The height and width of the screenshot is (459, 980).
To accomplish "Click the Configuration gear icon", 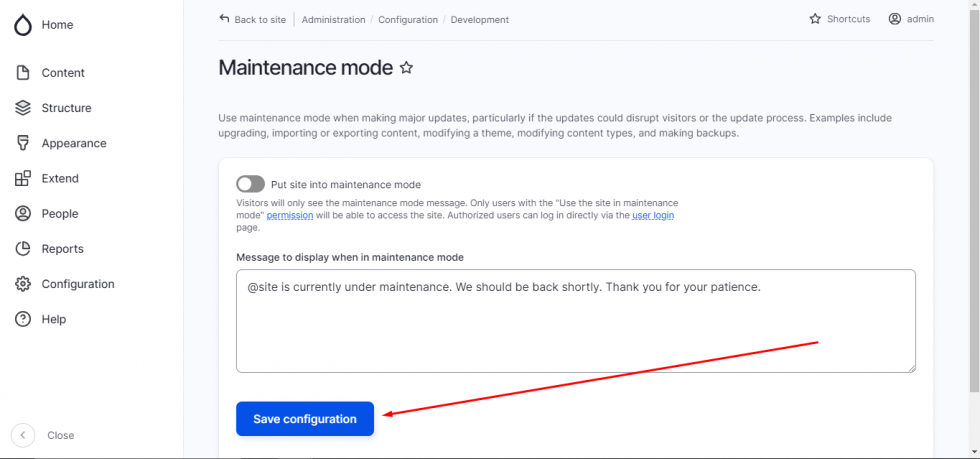I will click(23, 284).
